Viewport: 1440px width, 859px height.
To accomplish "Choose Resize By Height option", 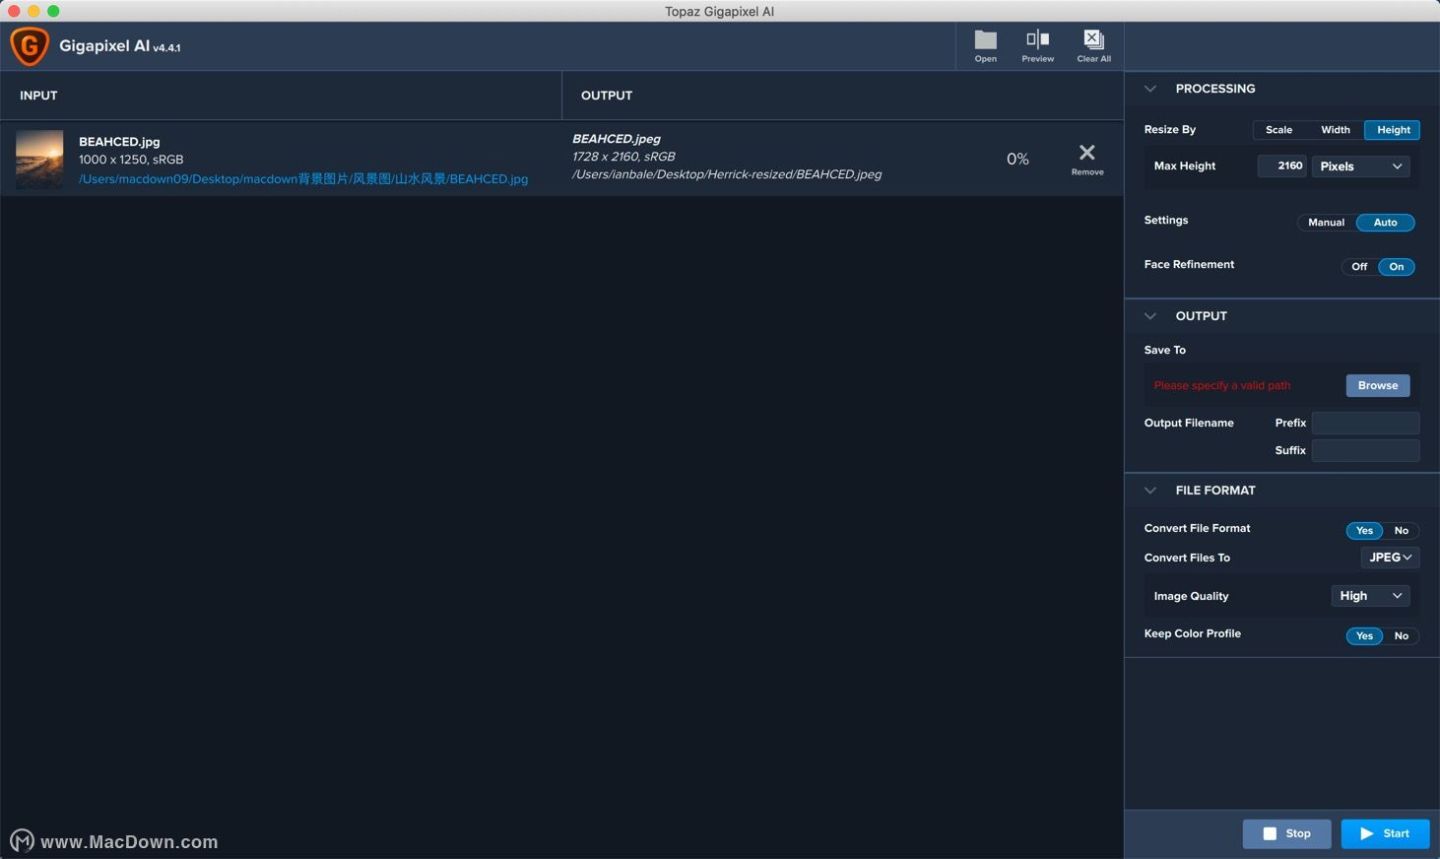I will 1393,130.
